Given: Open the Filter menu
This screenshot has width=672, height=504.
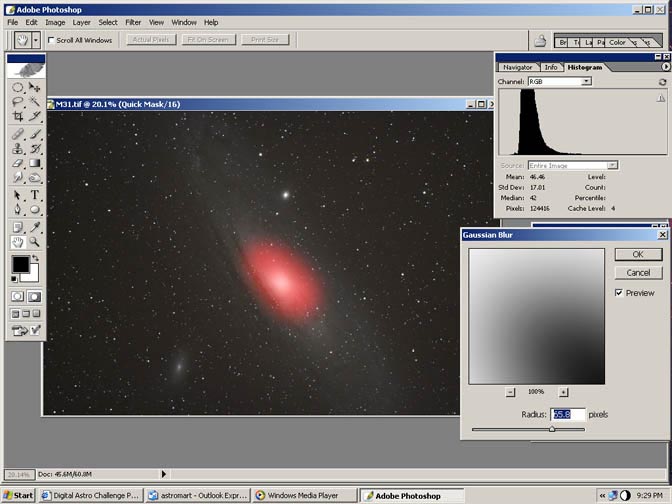Looking at the screenshot, I should [x=133, y=22].
